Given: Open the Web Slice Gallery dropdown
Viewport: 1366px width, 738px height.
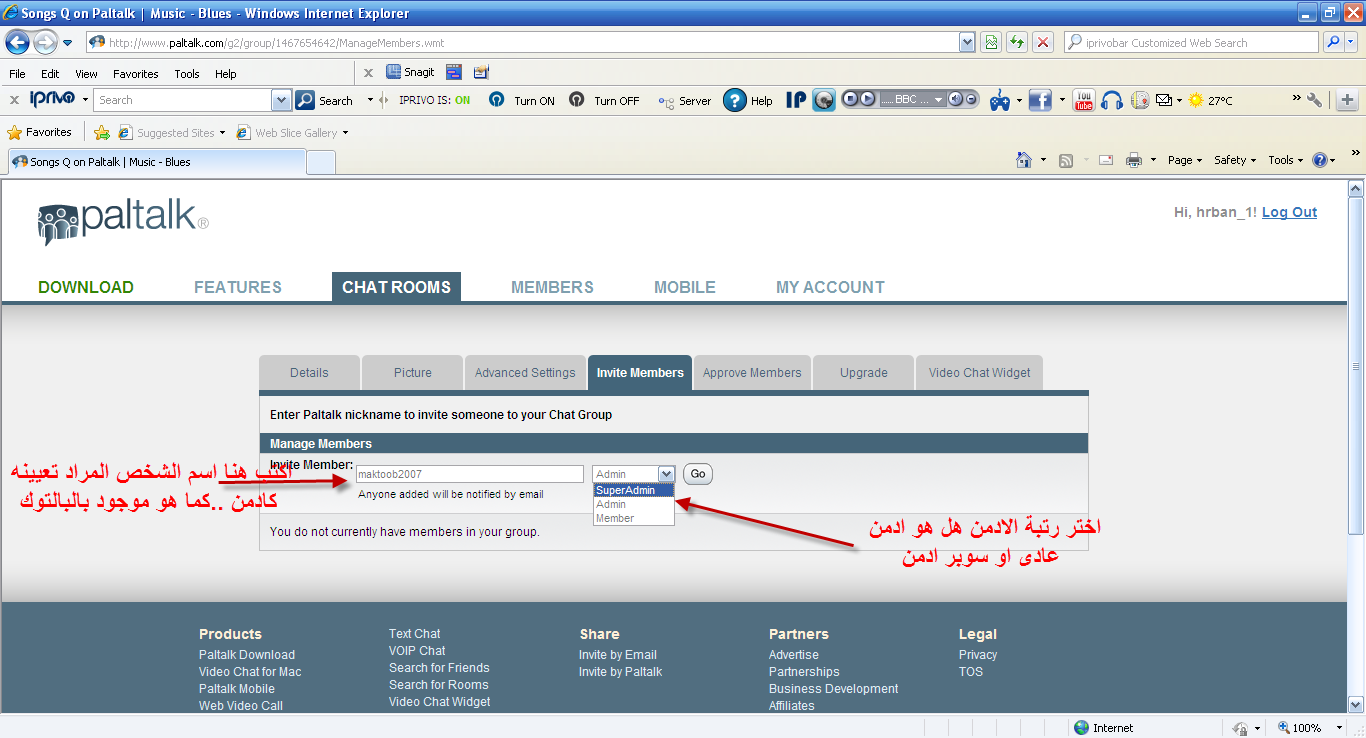Looking at the screenshot, I should coord(345,132).
